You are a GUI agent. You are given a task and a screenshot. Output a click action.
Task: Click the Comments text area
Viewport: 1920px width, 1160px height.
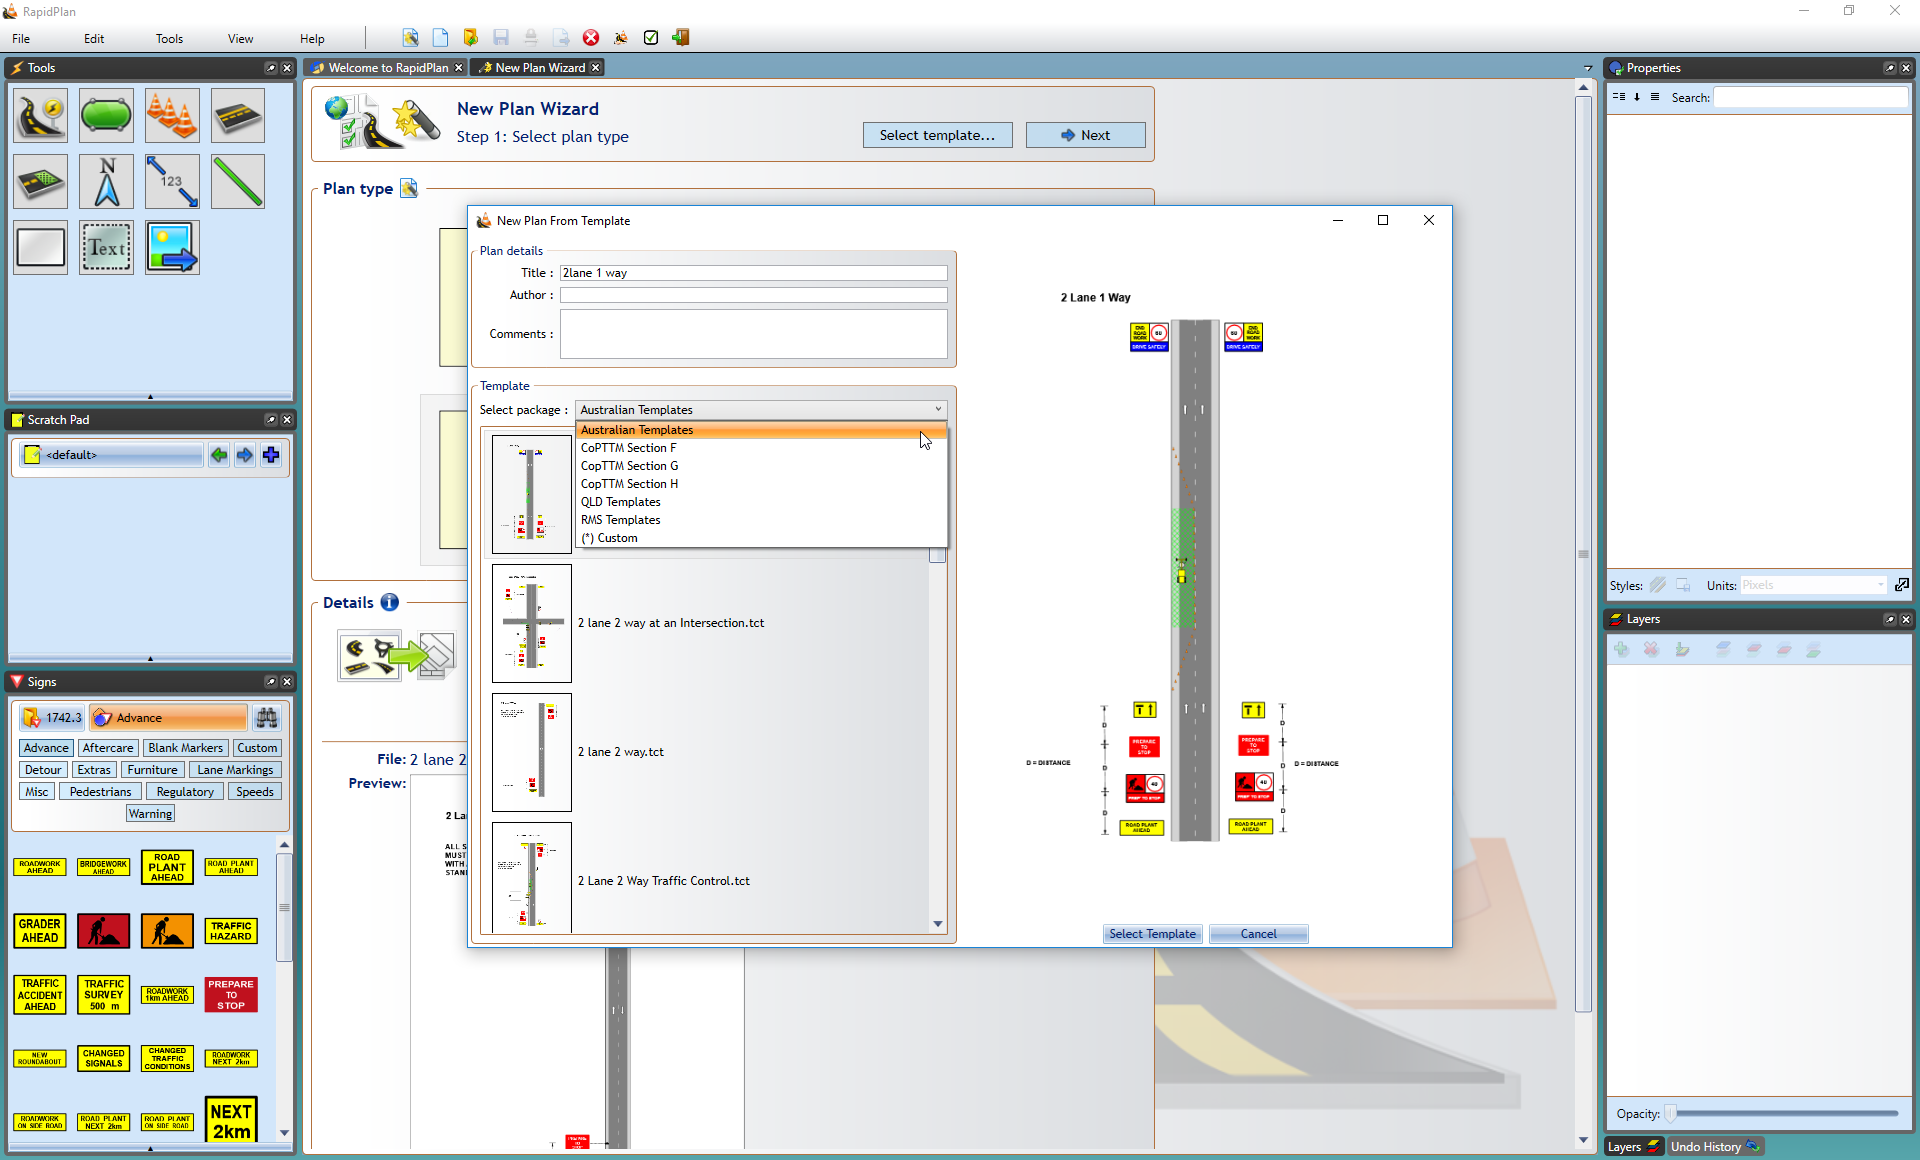click(x=753, y=334)
